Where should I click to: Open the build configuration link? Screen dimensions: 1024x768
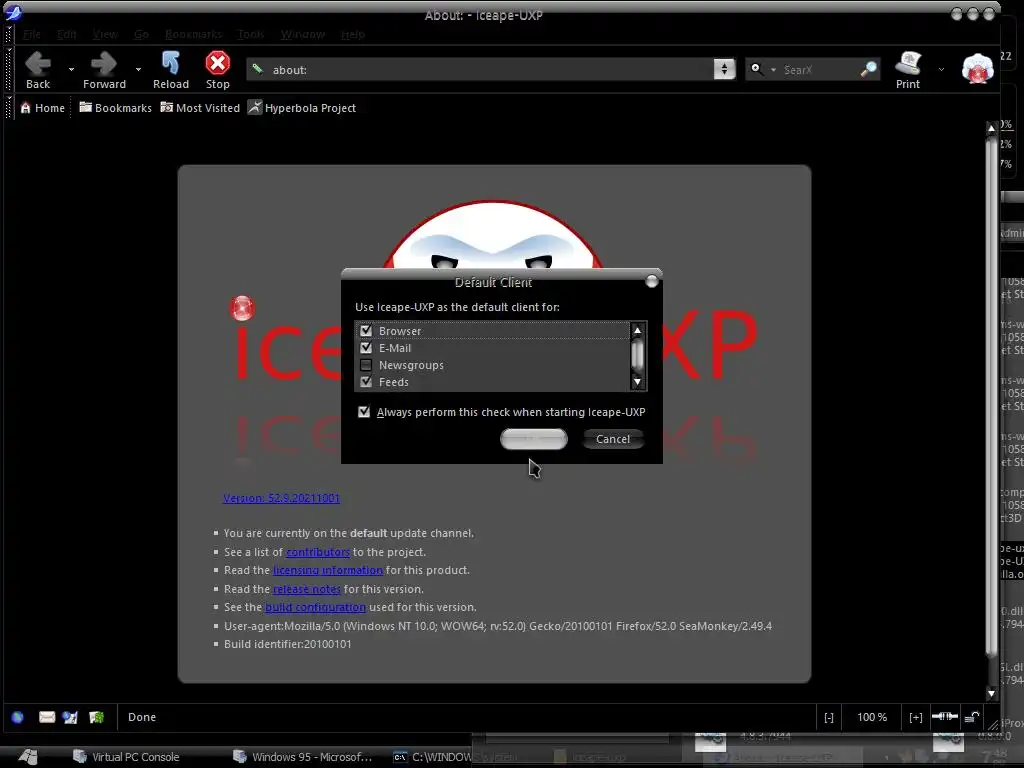pos(315,607)
